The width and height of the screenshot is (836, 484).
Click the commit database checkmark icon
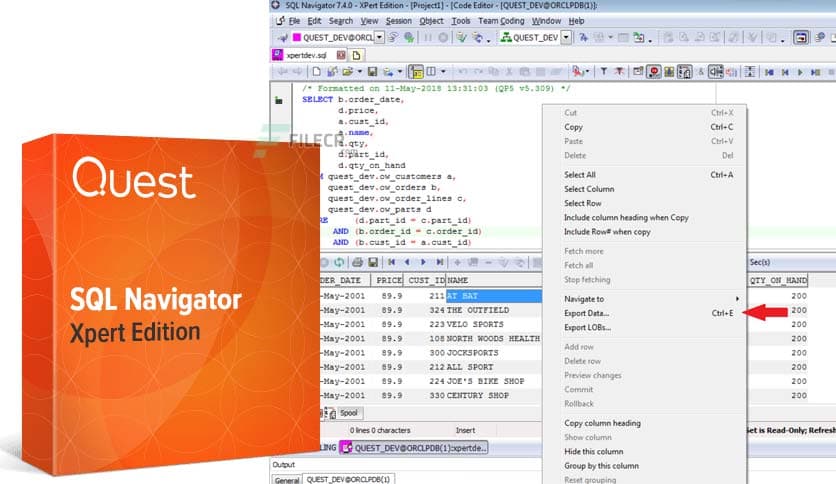pos(462,37)
